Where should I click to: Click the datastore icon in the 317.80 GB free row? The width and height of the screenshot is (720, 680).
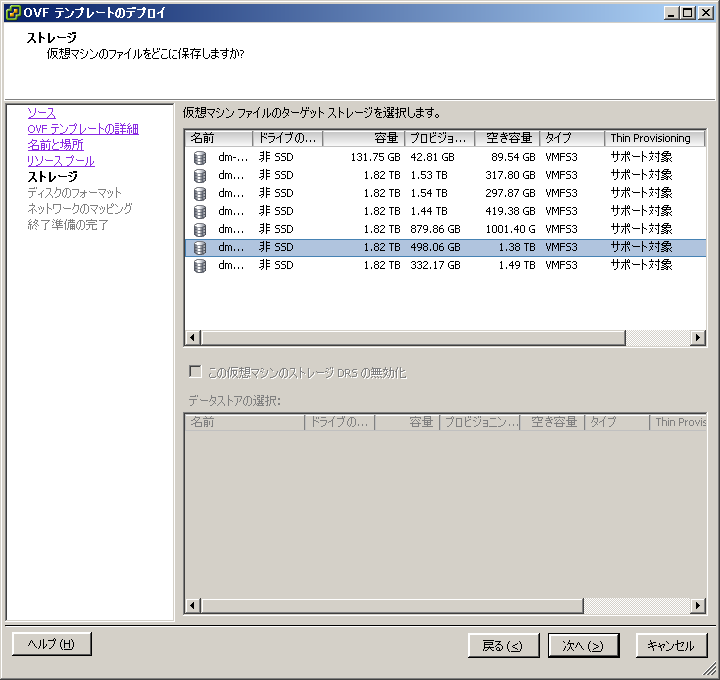[x=200, y=175]
